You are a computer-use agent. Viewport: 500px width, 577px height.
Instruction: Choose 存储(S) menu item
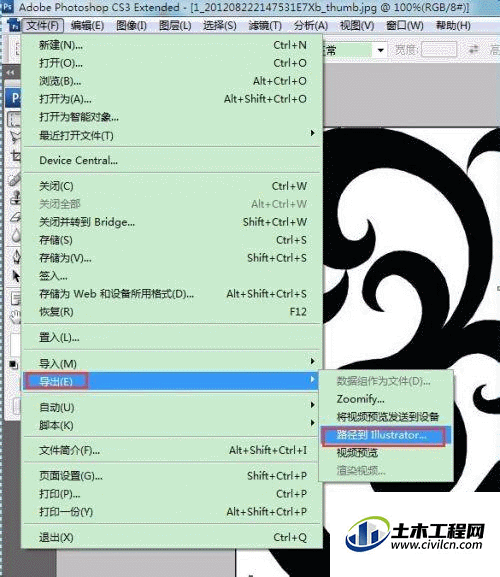(x=172, y=240)
